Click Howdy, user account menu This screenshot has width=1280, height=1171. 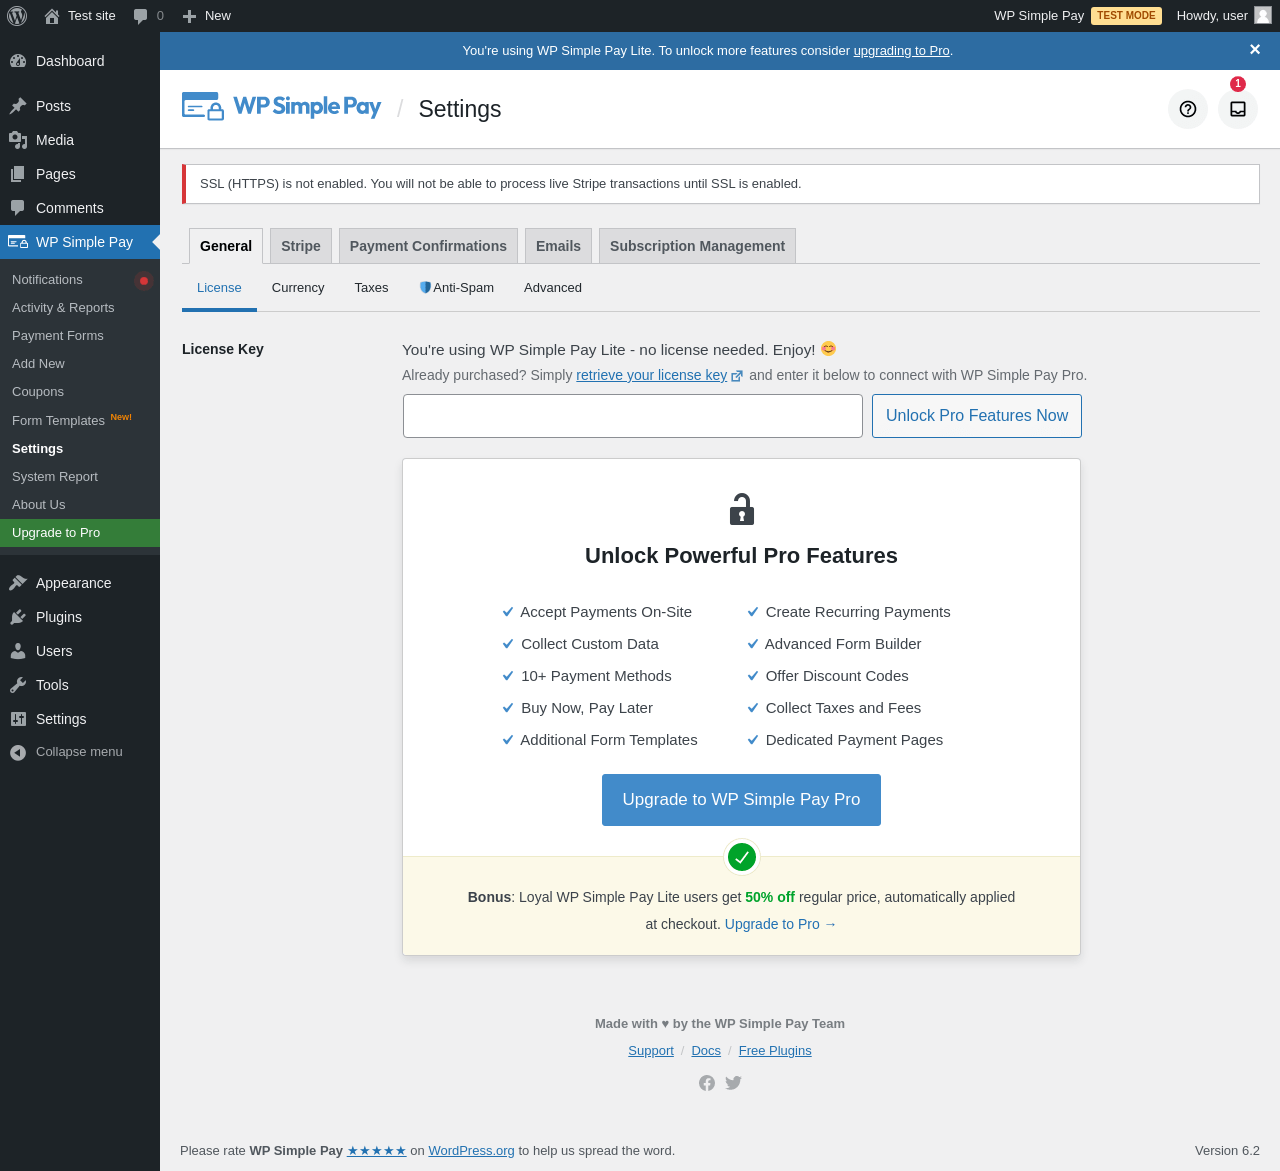pos(1223,16)
